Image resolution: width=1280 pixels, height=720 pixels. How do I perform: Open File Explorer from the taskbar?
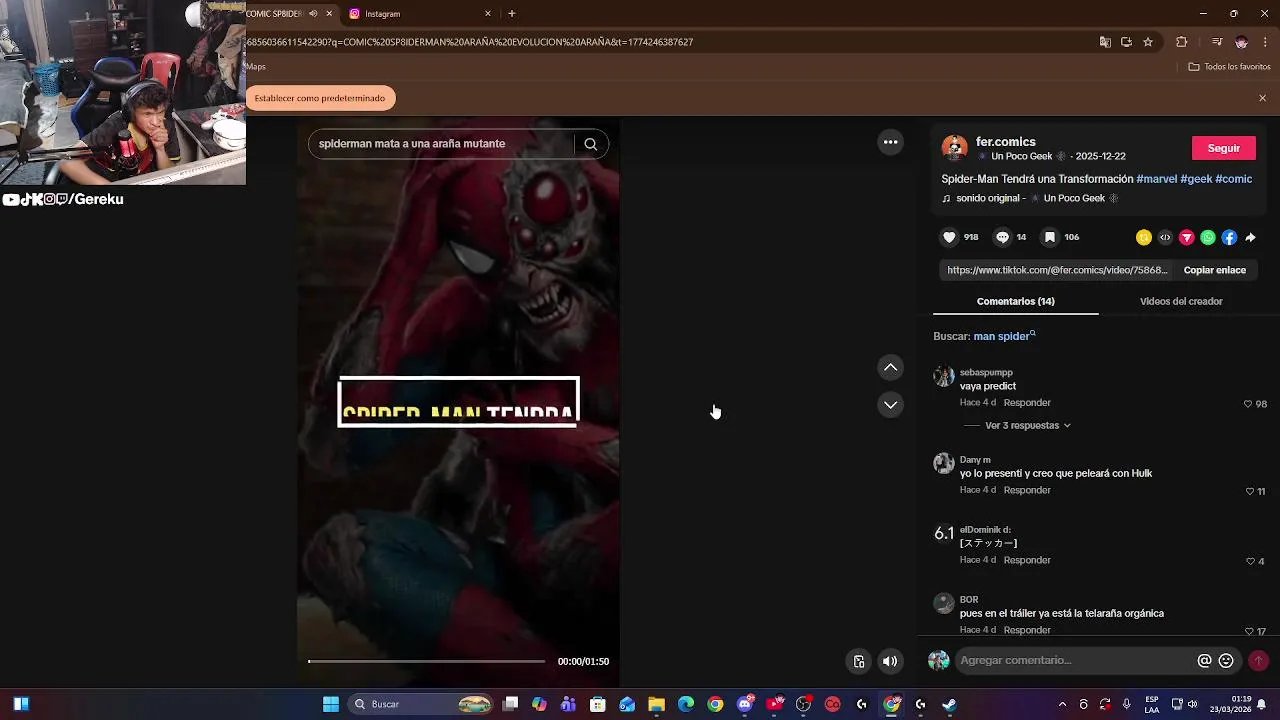click(656, 704)
